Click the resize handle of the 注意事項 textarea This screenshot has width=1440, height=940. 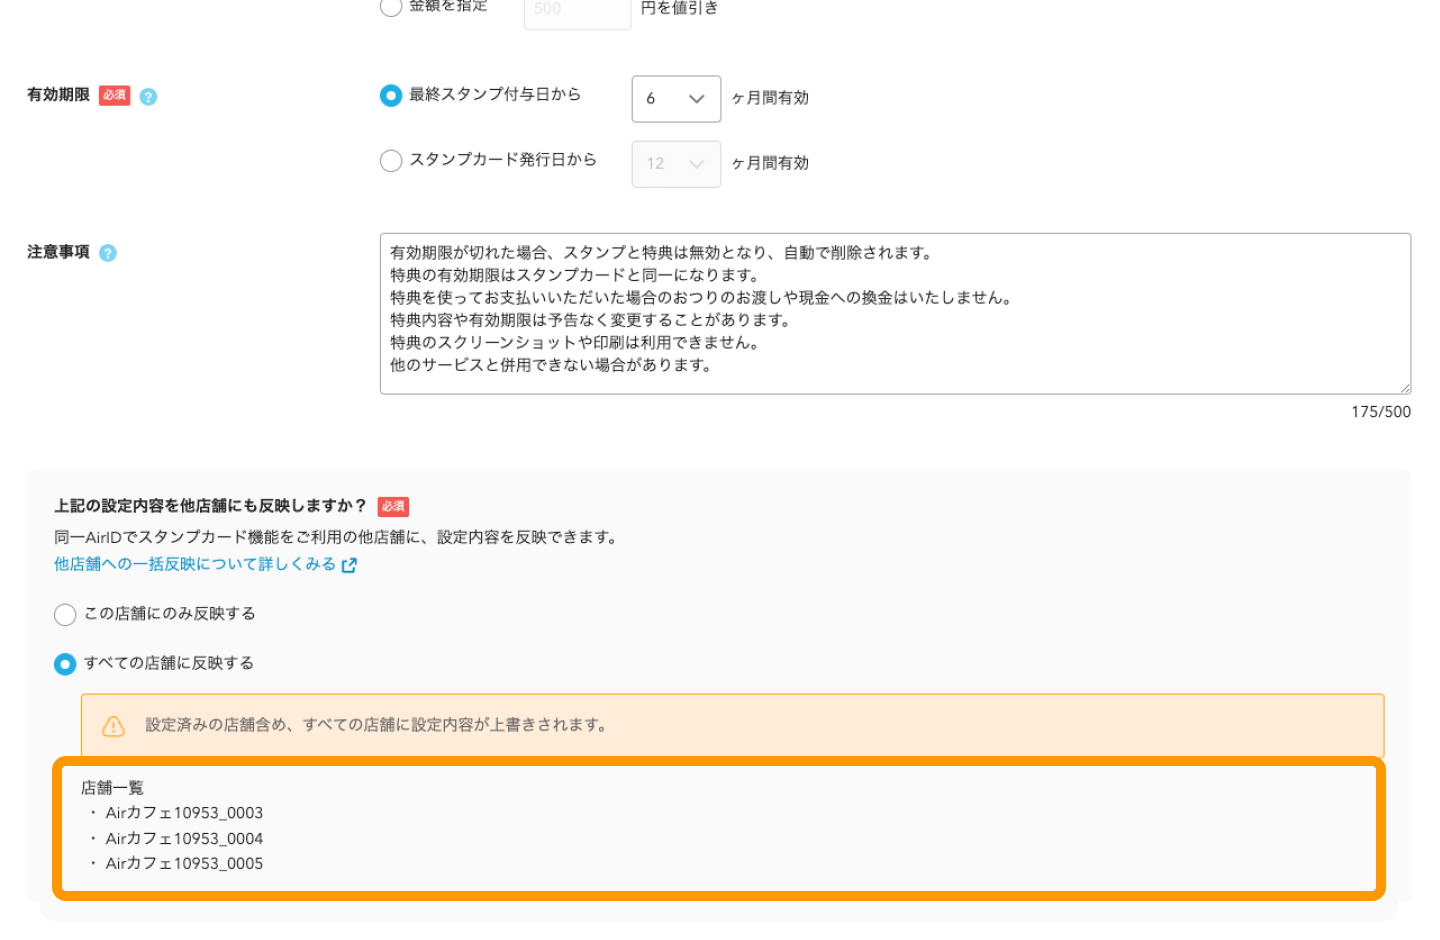tap(1404, 387)
